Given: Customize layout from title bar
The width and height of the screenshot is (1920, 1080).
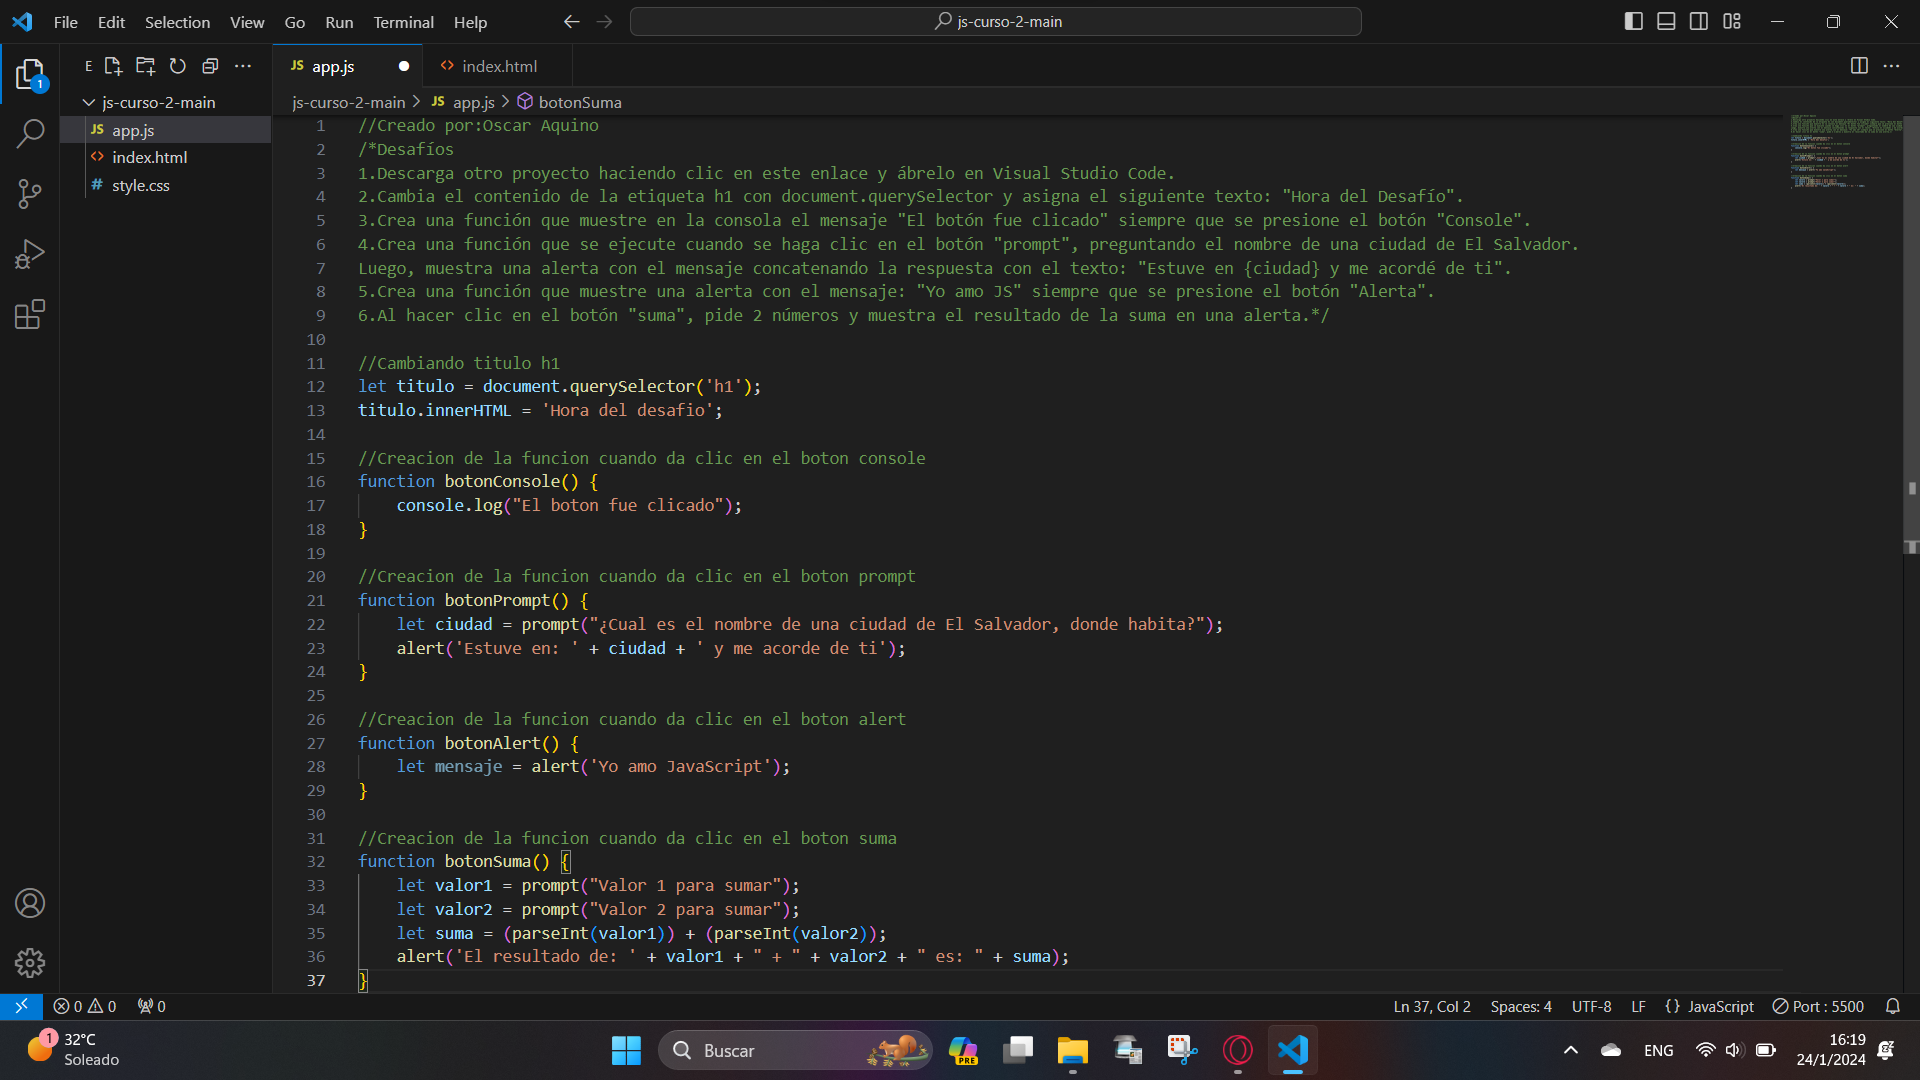Looking at the screenshot, I should [1732, 21].
